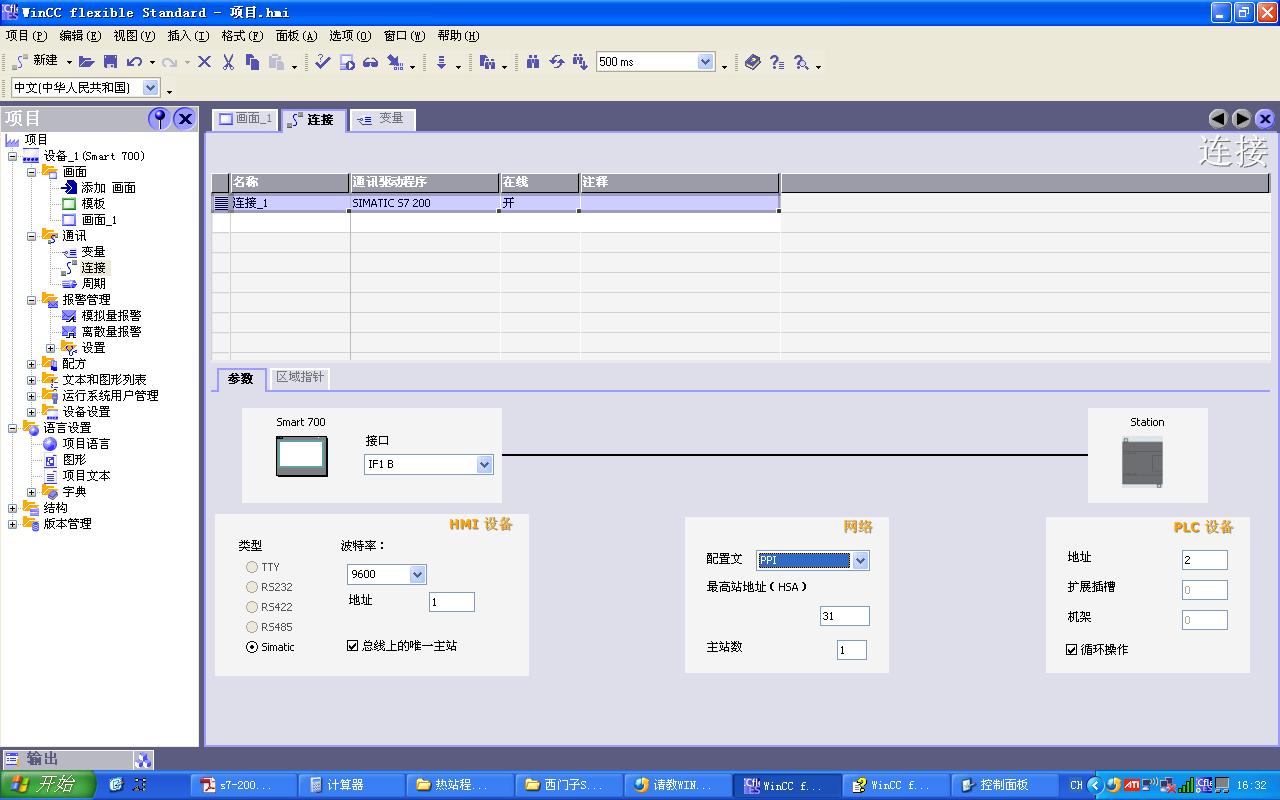1280x800 pixels.
Task: Delete selection with the X icon
Action: click(x=204, y=62)
